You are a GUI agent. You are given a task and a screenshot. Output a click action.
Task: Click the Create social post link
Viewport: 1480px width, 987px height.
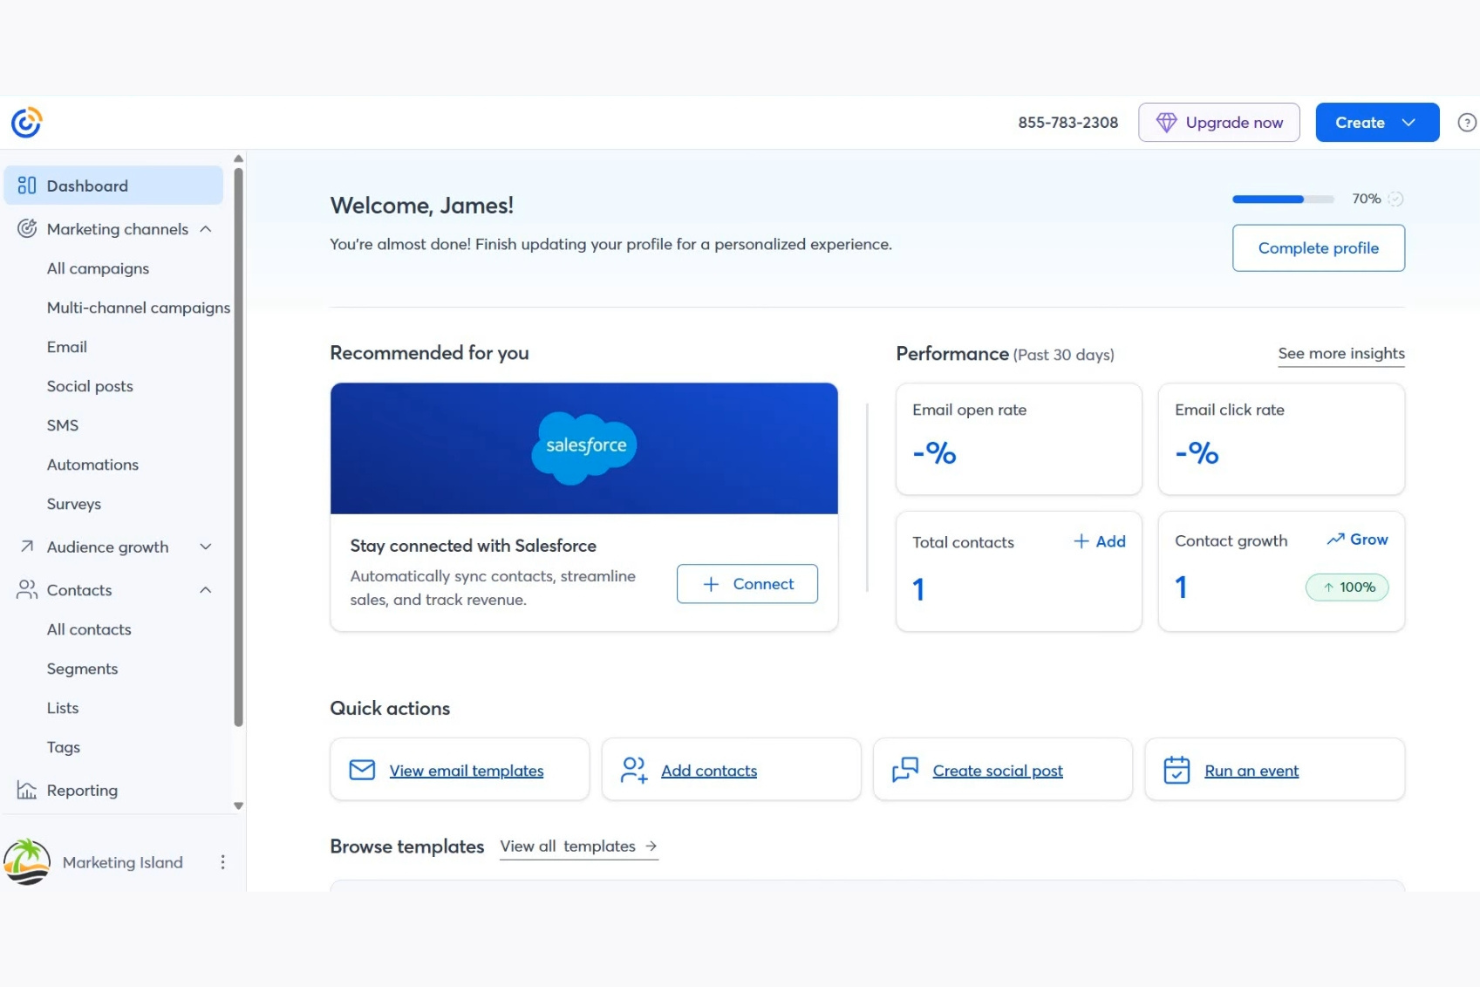(998, 770)
